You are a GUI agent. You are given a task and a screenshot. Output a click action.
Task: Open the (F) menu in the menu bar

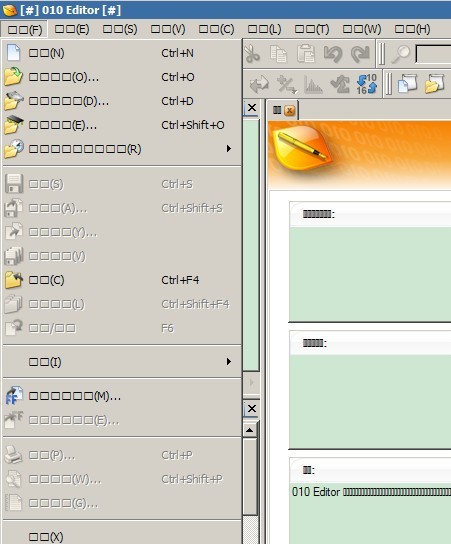click(24, 29)
